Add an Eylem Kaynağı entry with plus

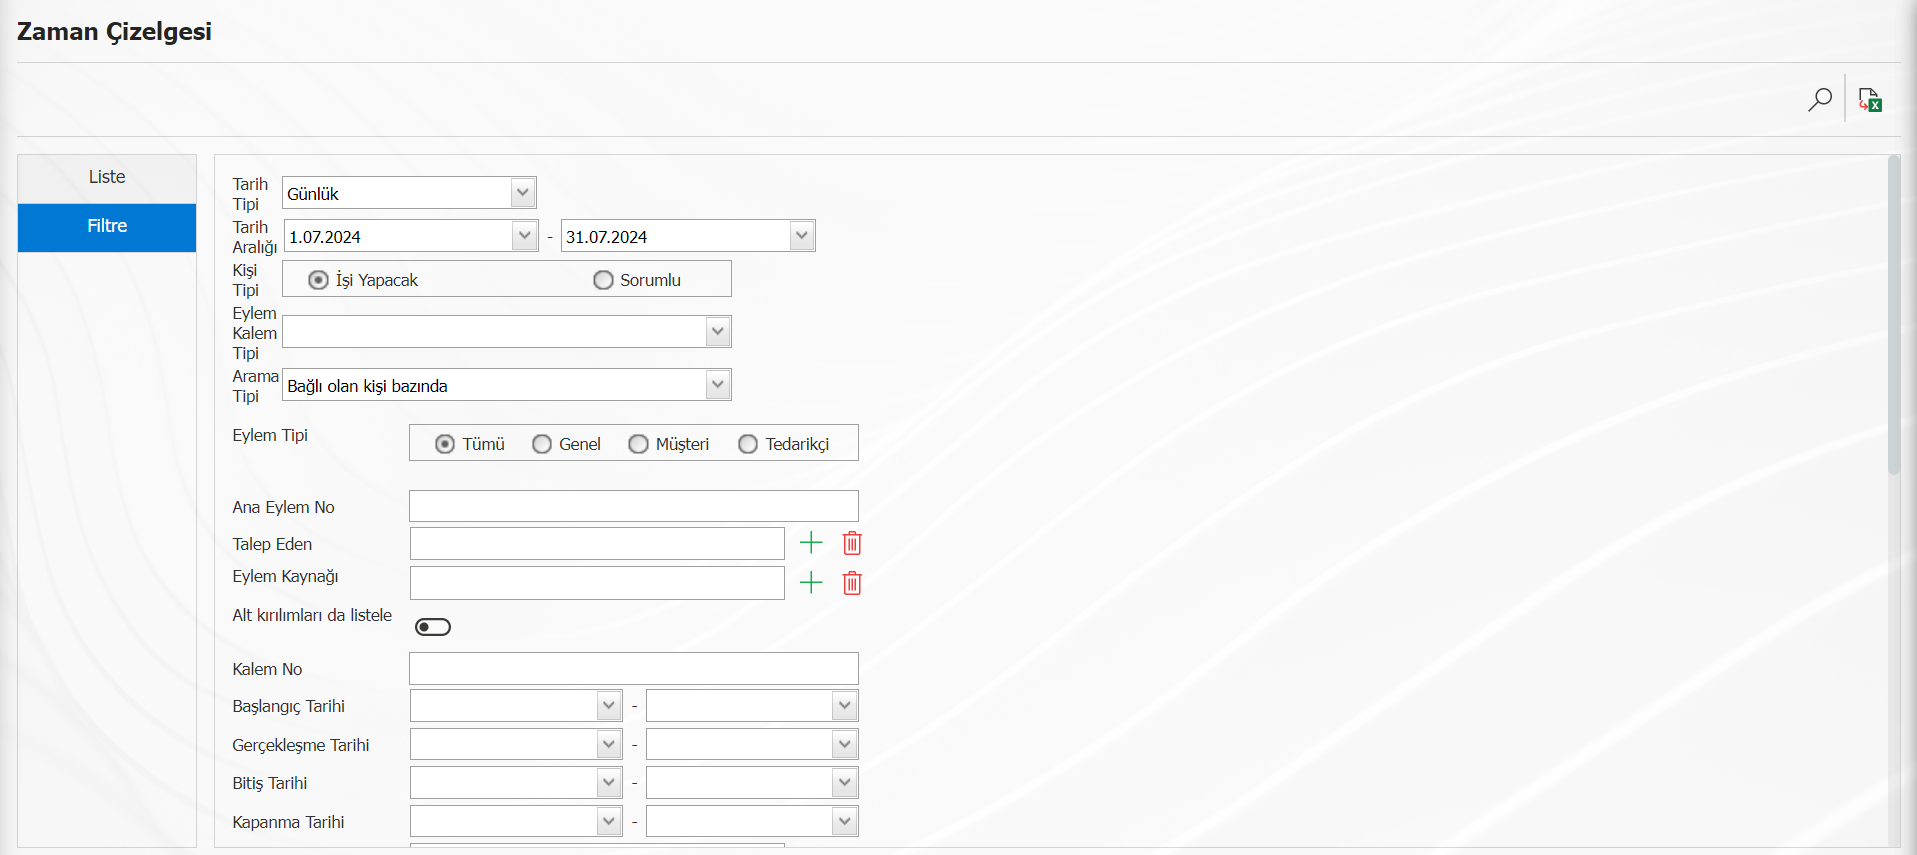point(811,583)
